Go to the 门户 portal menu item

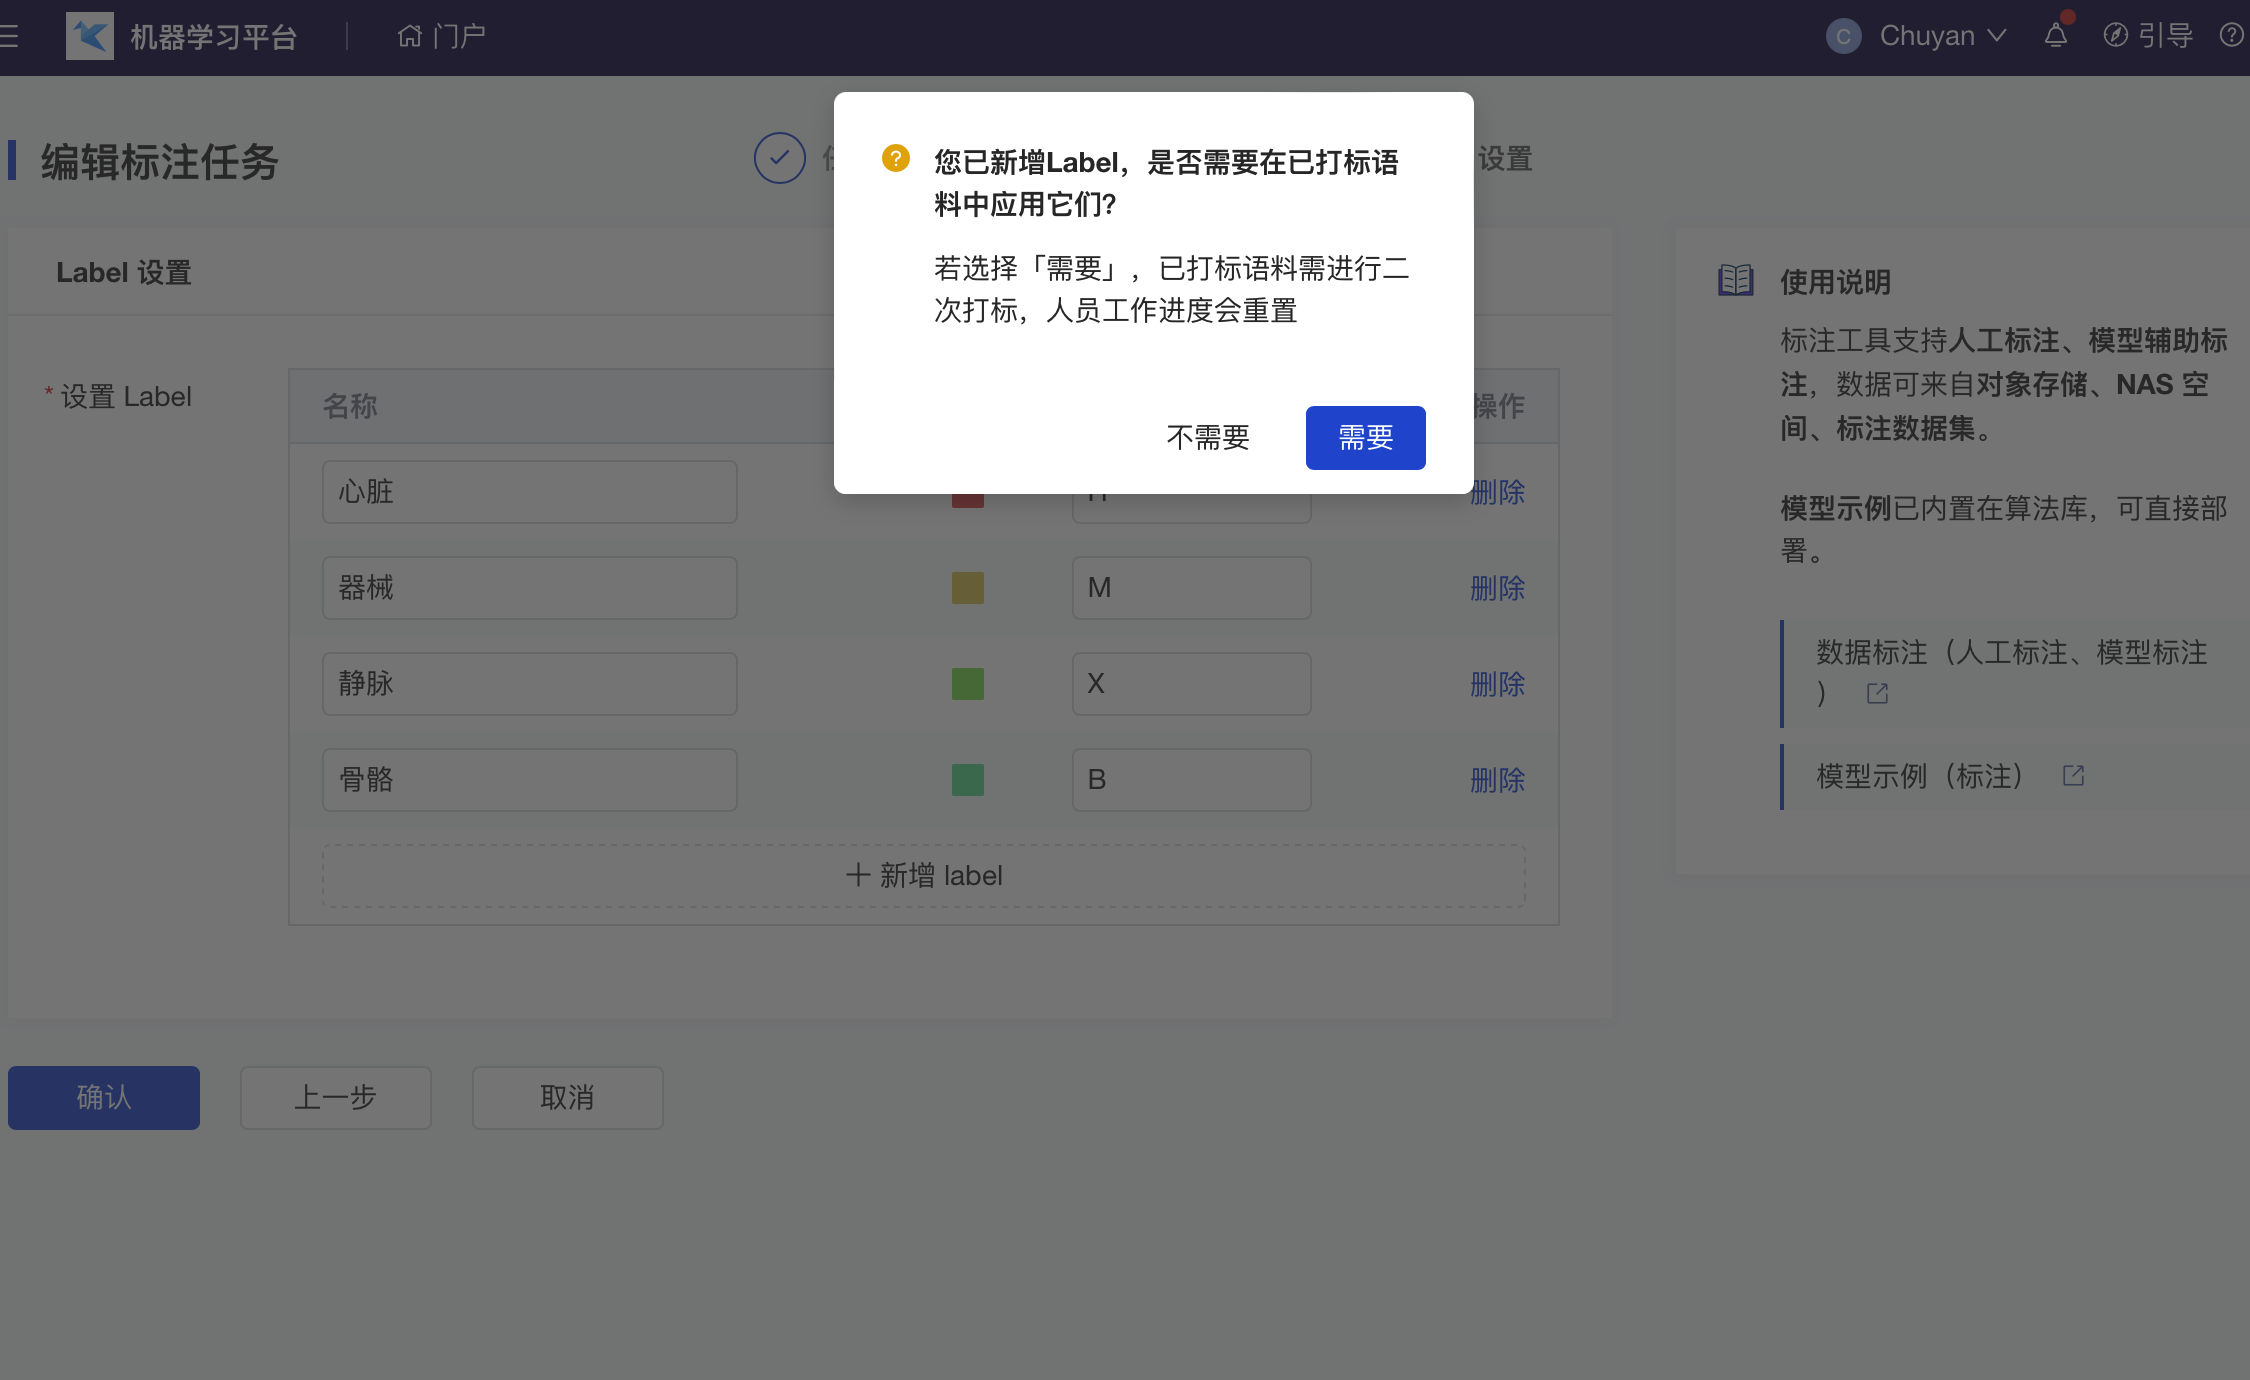pyautogui.click(x=441, y=37)
